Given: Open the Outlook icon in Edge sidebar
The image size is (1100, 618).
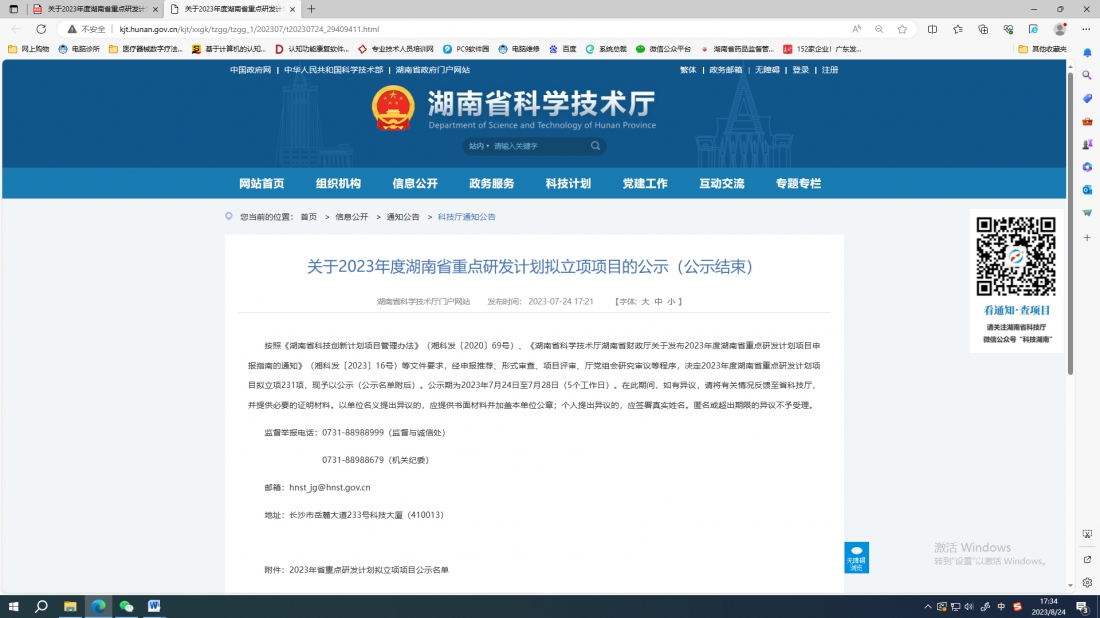Looking at the screenshot, I should 1087,189.
